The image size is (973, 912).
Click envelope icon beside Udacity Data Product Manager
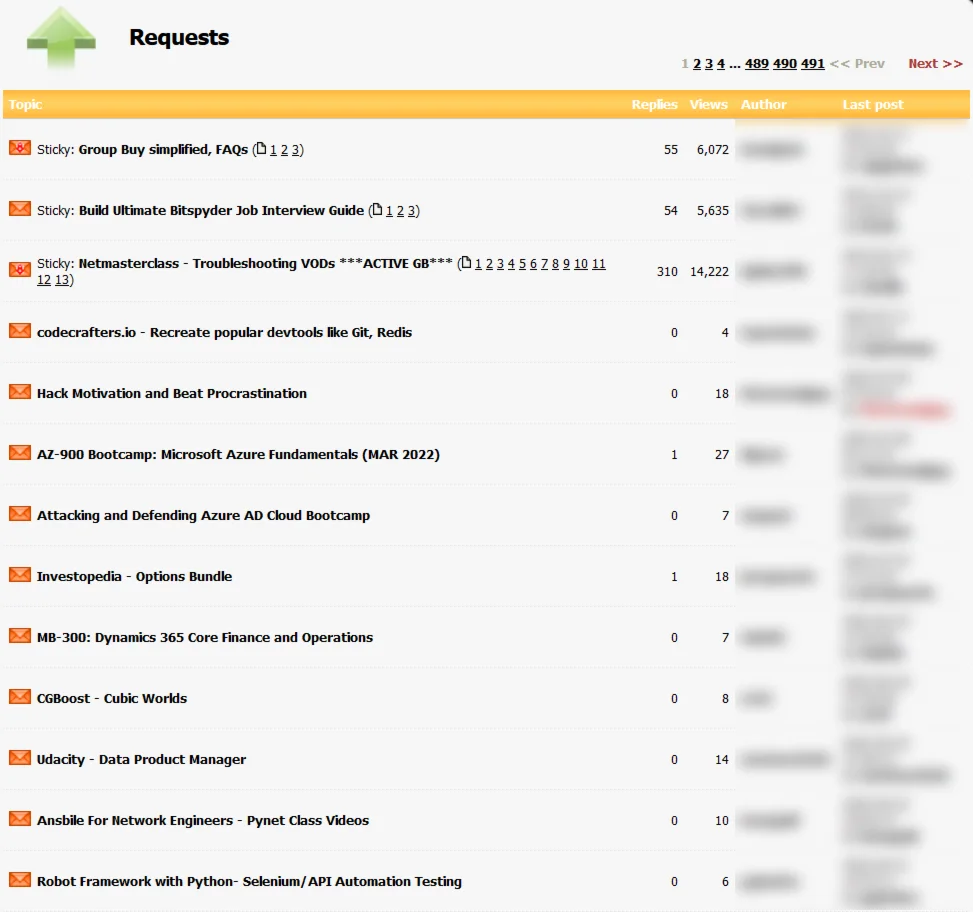tap(20, 758)
